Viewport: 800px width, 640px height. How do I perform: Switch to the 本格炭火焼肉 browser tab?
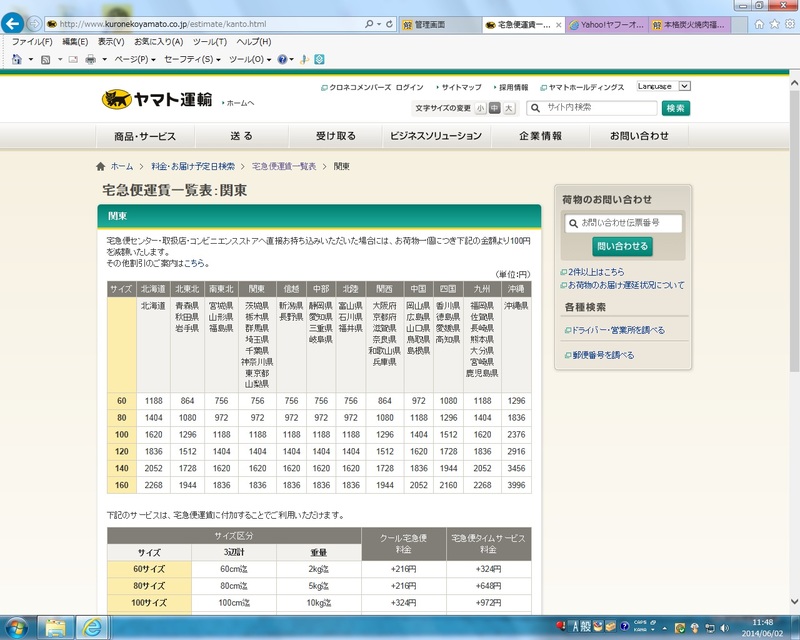(689, 24)
